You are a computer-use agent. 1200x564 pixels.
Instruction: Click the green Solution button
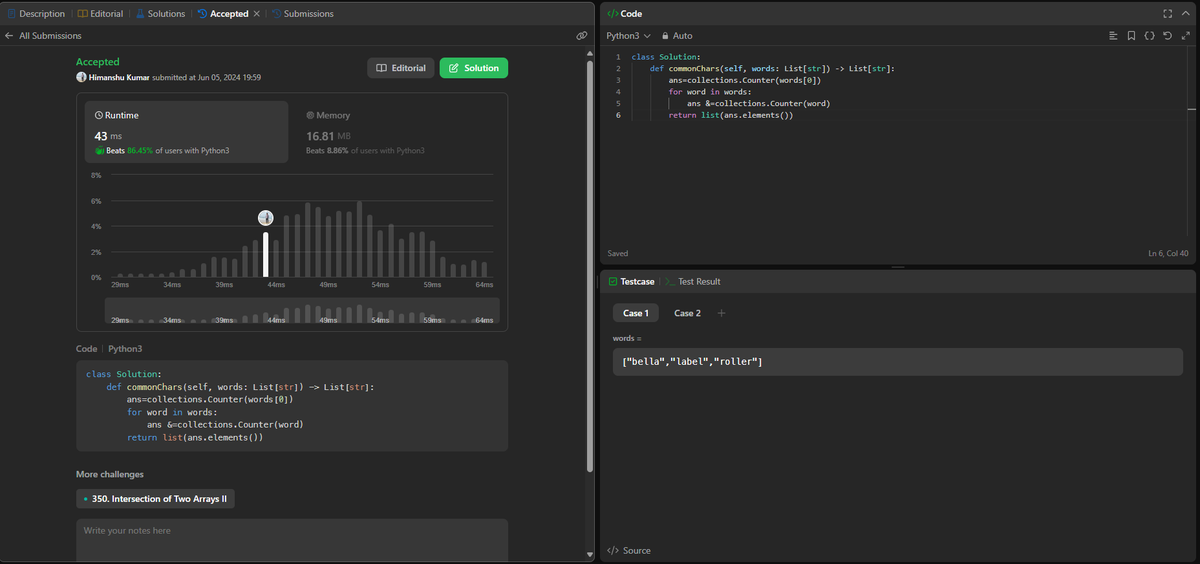(474, 68)
